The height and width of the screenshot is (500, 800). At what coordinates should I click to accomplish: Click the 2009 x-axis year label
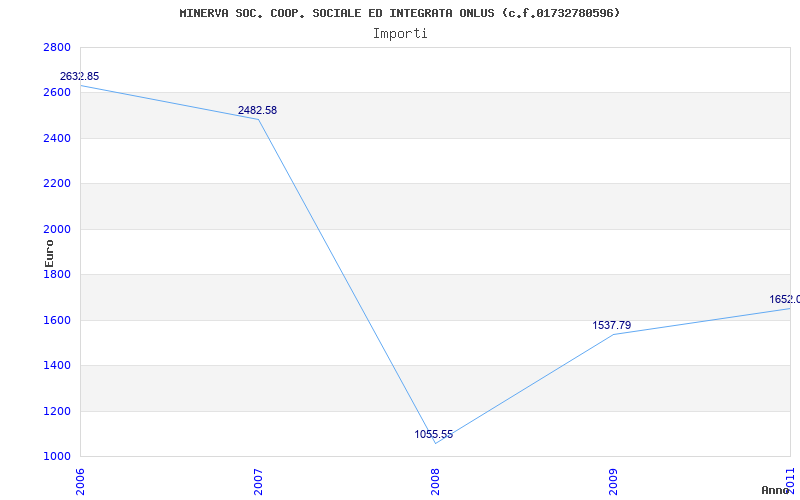click(613, 482)
